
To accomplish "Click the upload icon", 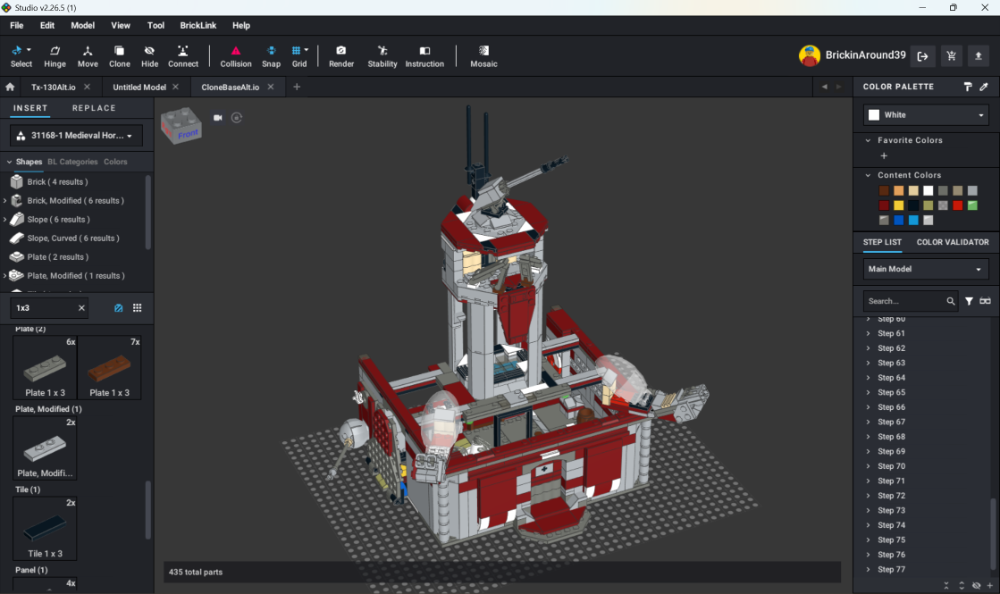I will click(978, 56).
